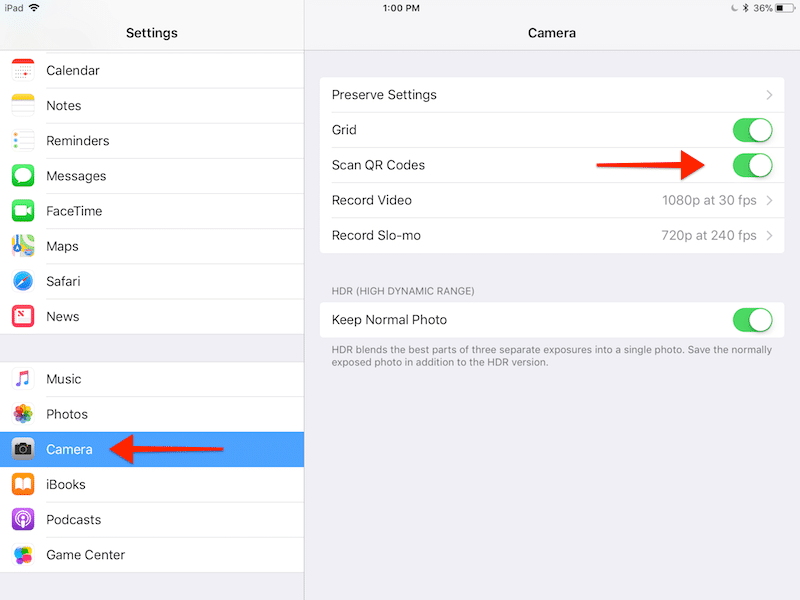Viewport: 800px width, 600px height.
Task: Turn off the Grid switch
Action: tap(752, 130)
